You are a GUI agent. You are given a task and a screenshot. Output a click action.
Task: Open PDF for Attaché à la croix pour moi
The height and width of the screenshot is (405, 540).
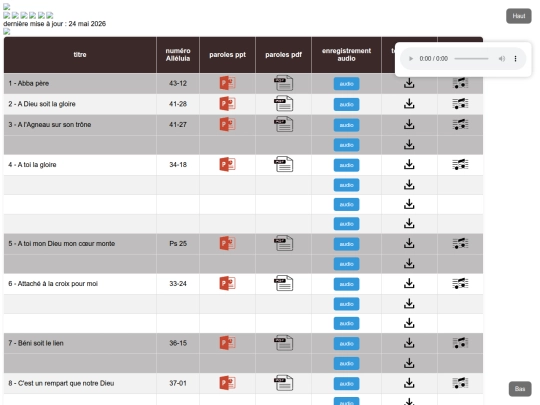(x=283, y=283)
